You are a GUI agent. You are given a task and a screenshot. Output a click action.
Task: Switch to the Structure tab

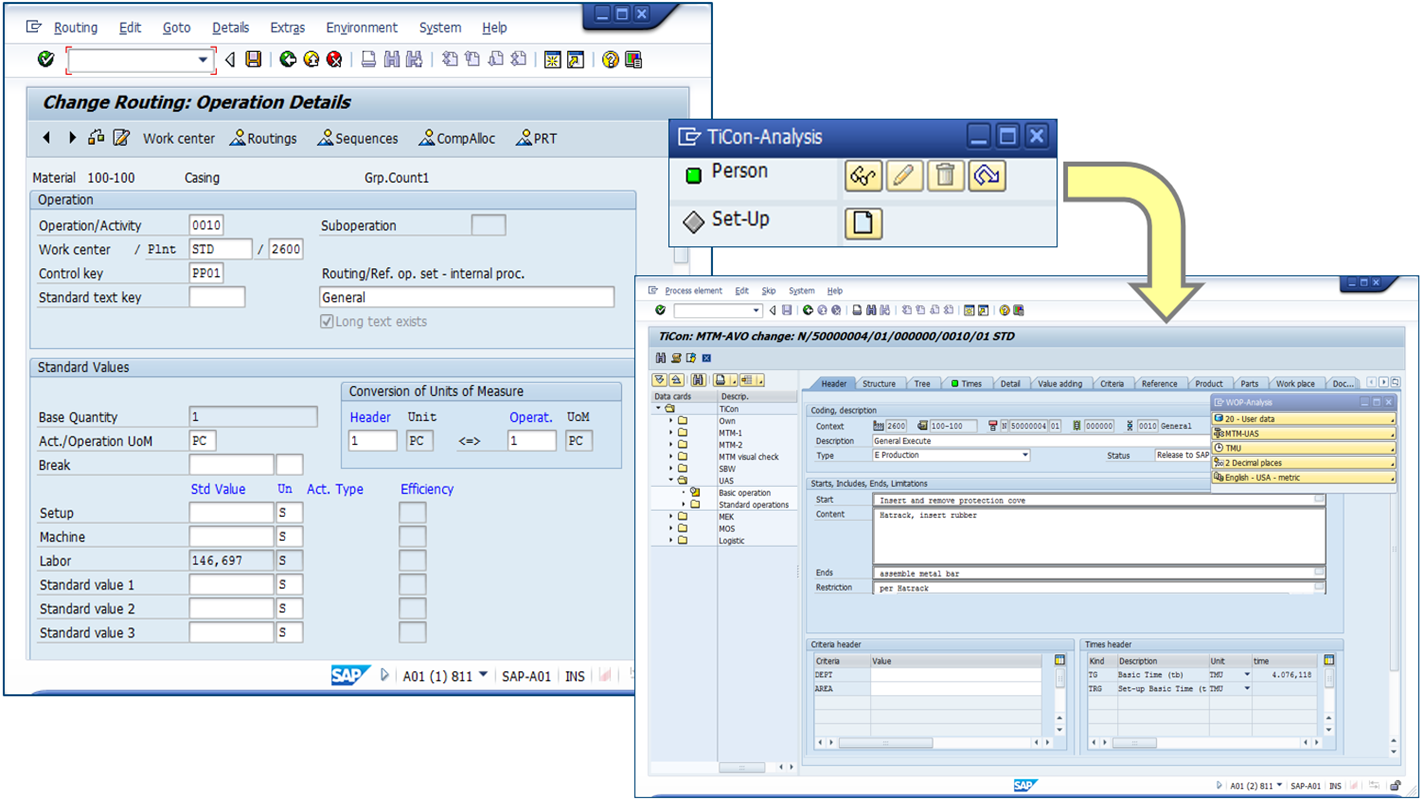[879, 384]
